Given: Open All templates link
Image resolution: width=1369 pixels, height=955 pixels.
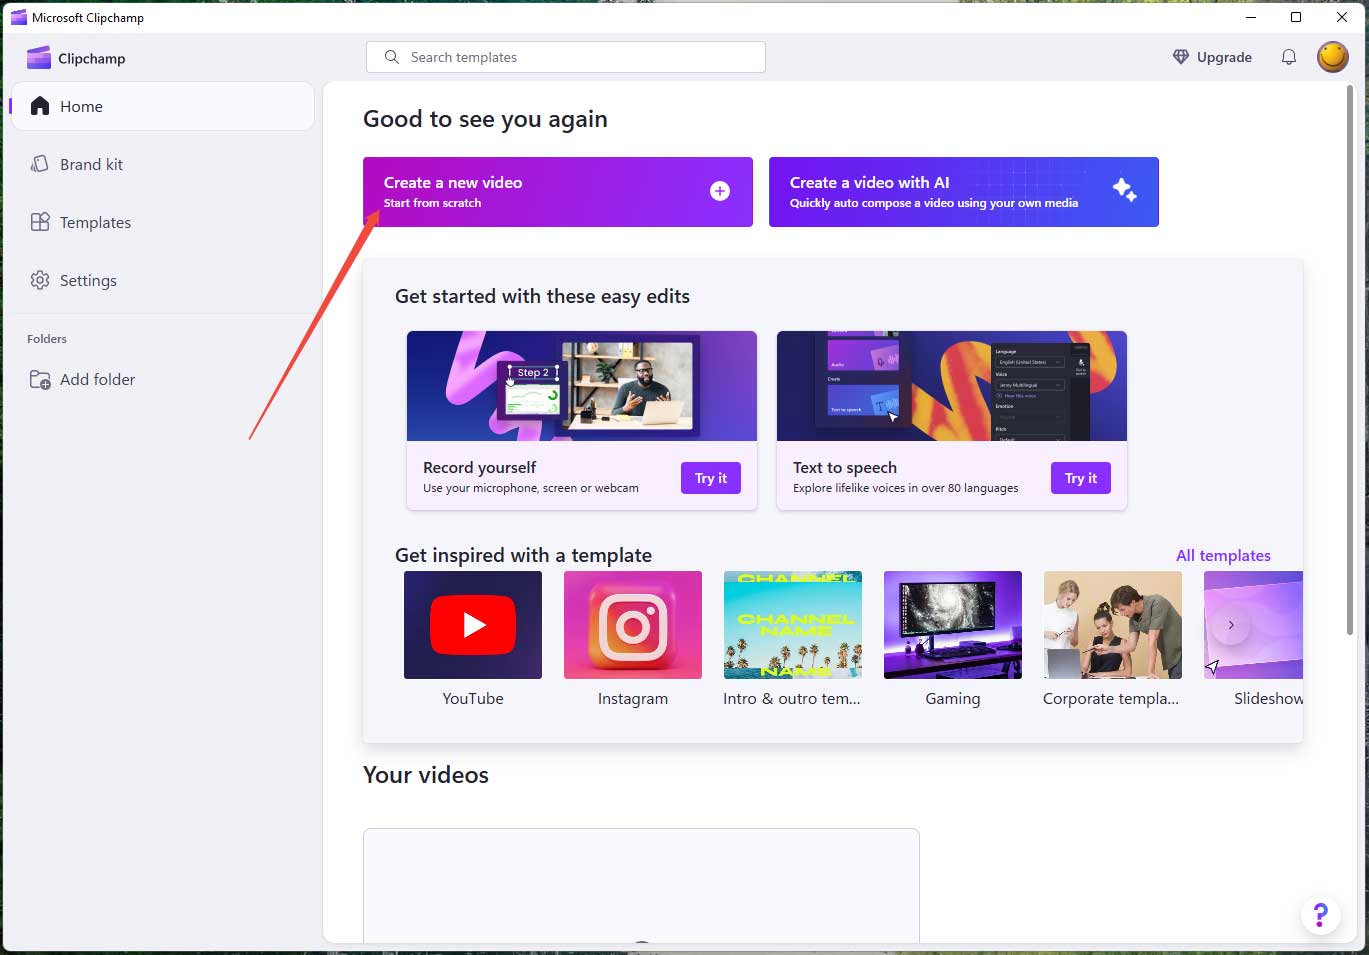Looking at the screenshot, I should [1223, 555].
